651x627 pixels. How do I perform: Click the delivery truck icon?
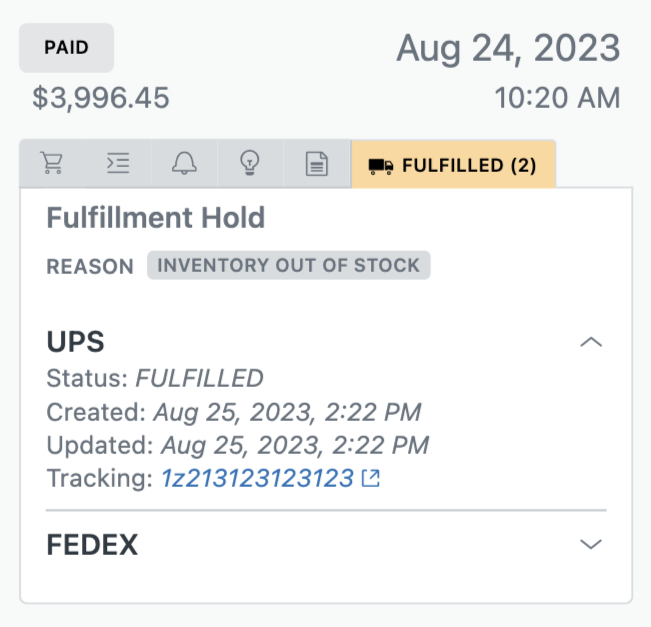pyautogui.click(x=381, y=167)
